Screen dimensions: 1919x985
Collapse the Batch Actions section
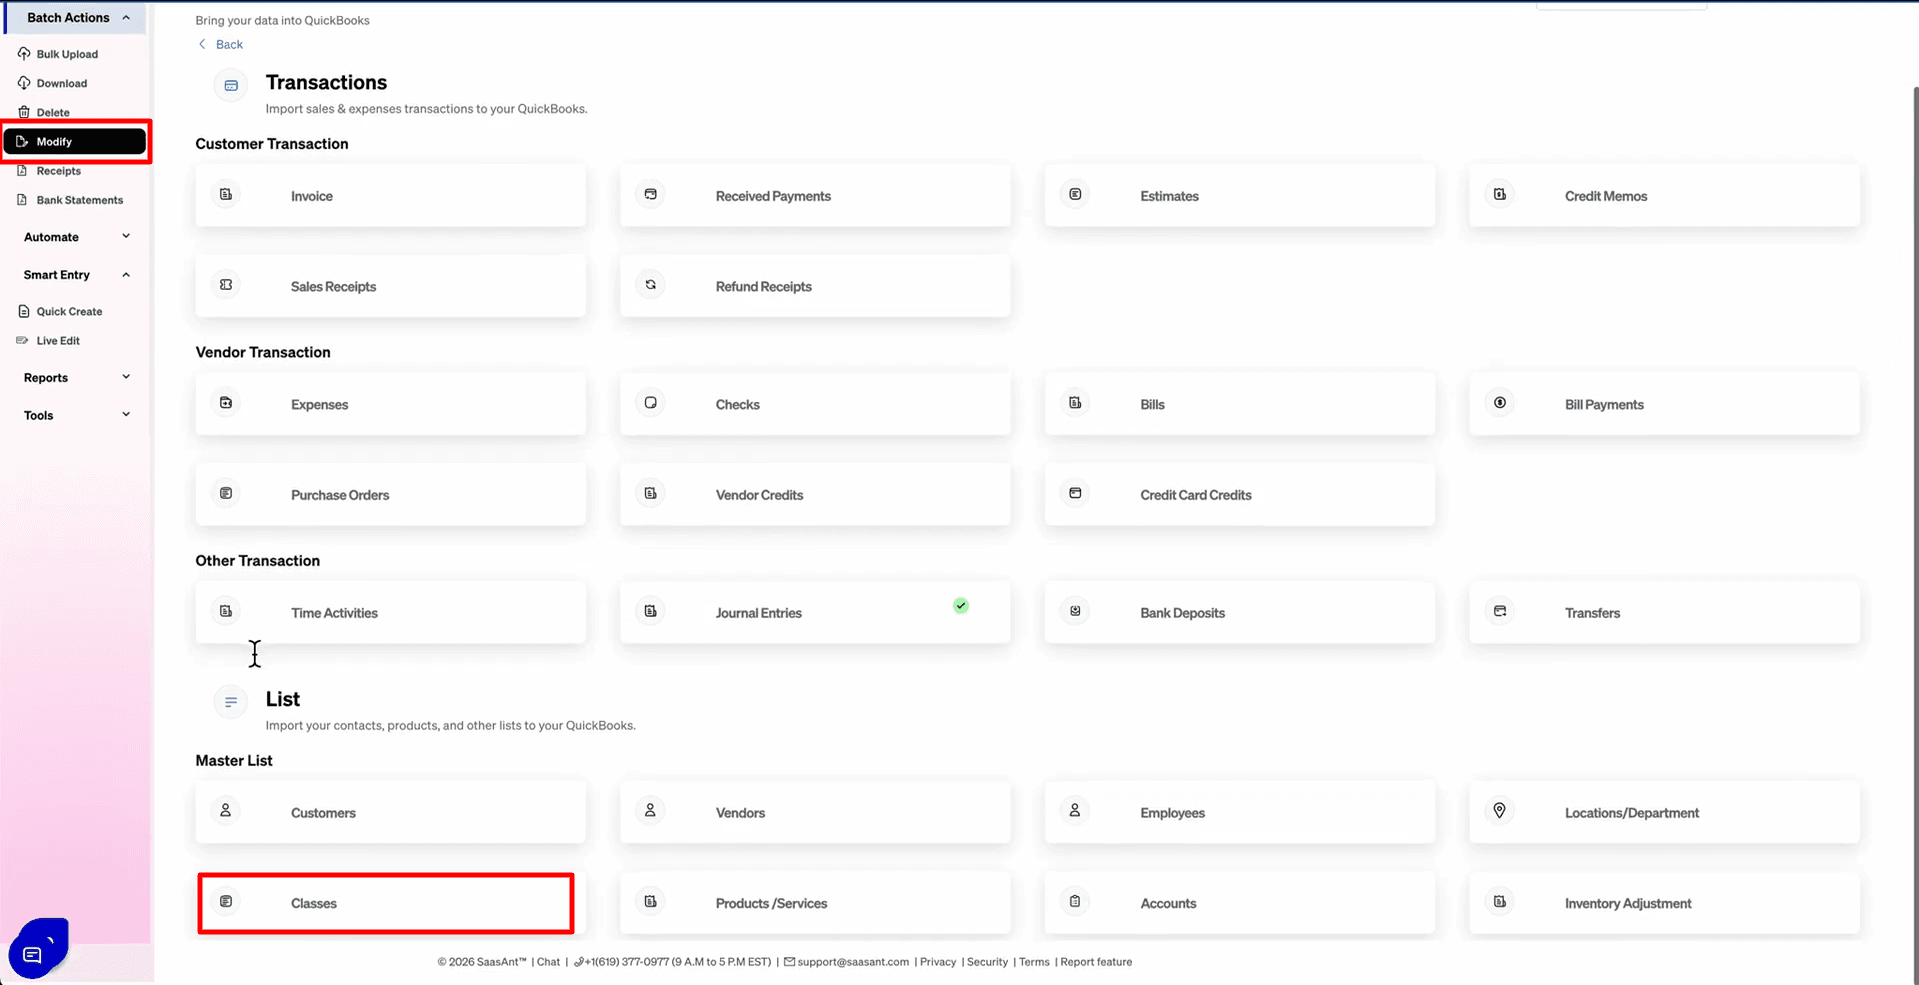(x=126, y=17)
